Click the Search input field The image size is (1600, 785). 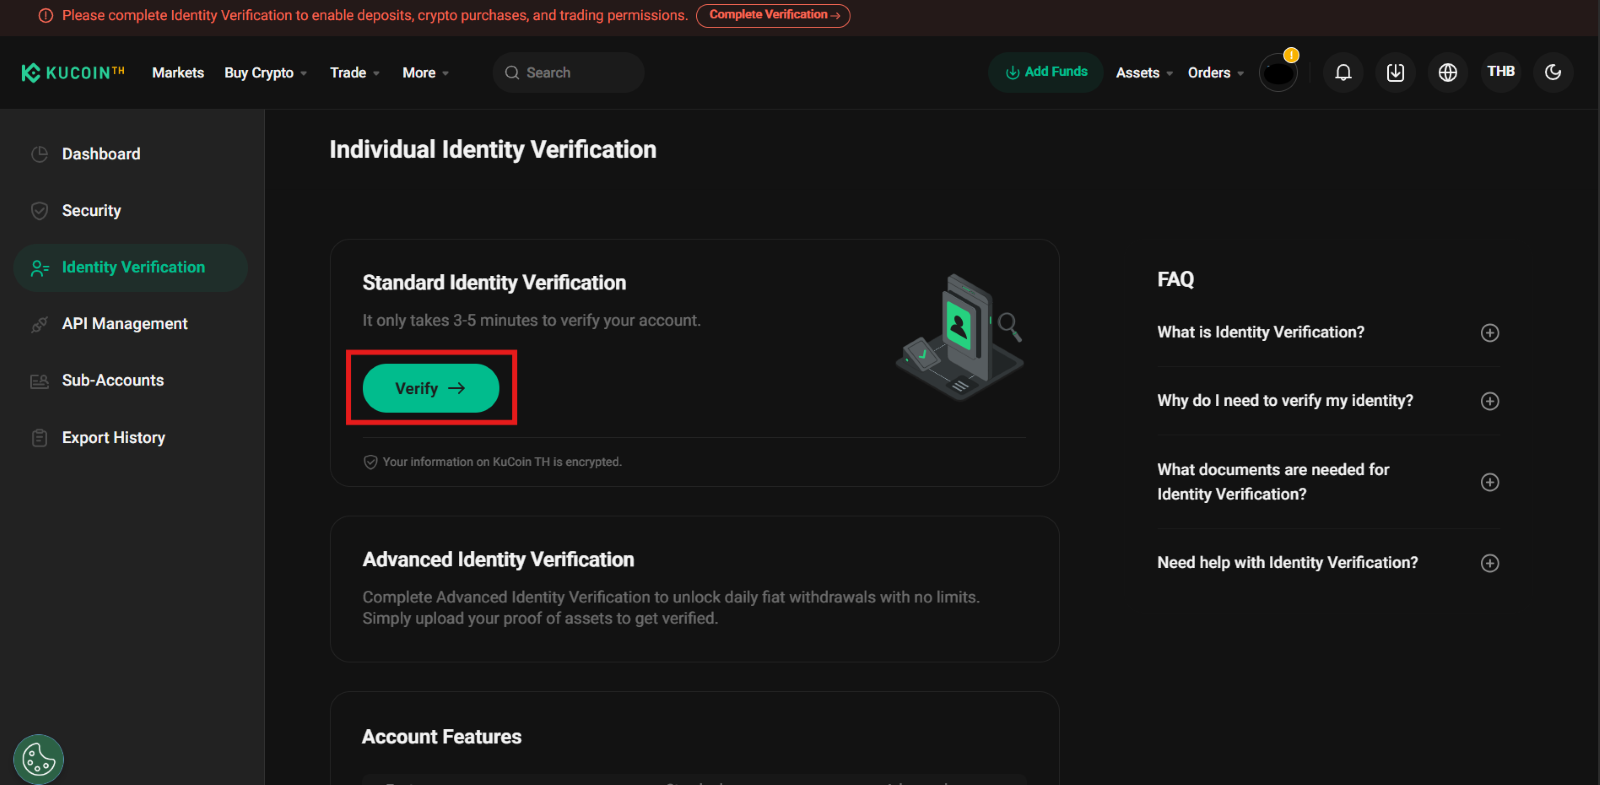(x=568, y=73)
